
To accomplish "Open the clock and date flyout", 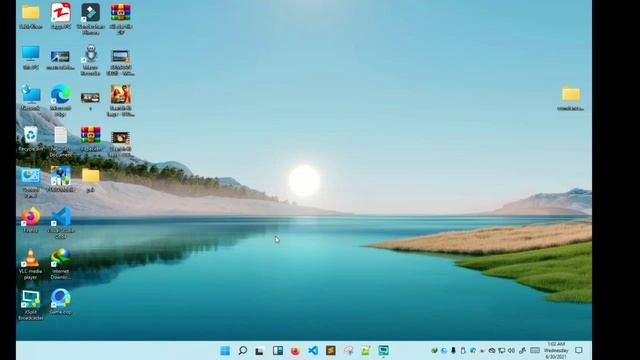I will [x=556, y=351].
